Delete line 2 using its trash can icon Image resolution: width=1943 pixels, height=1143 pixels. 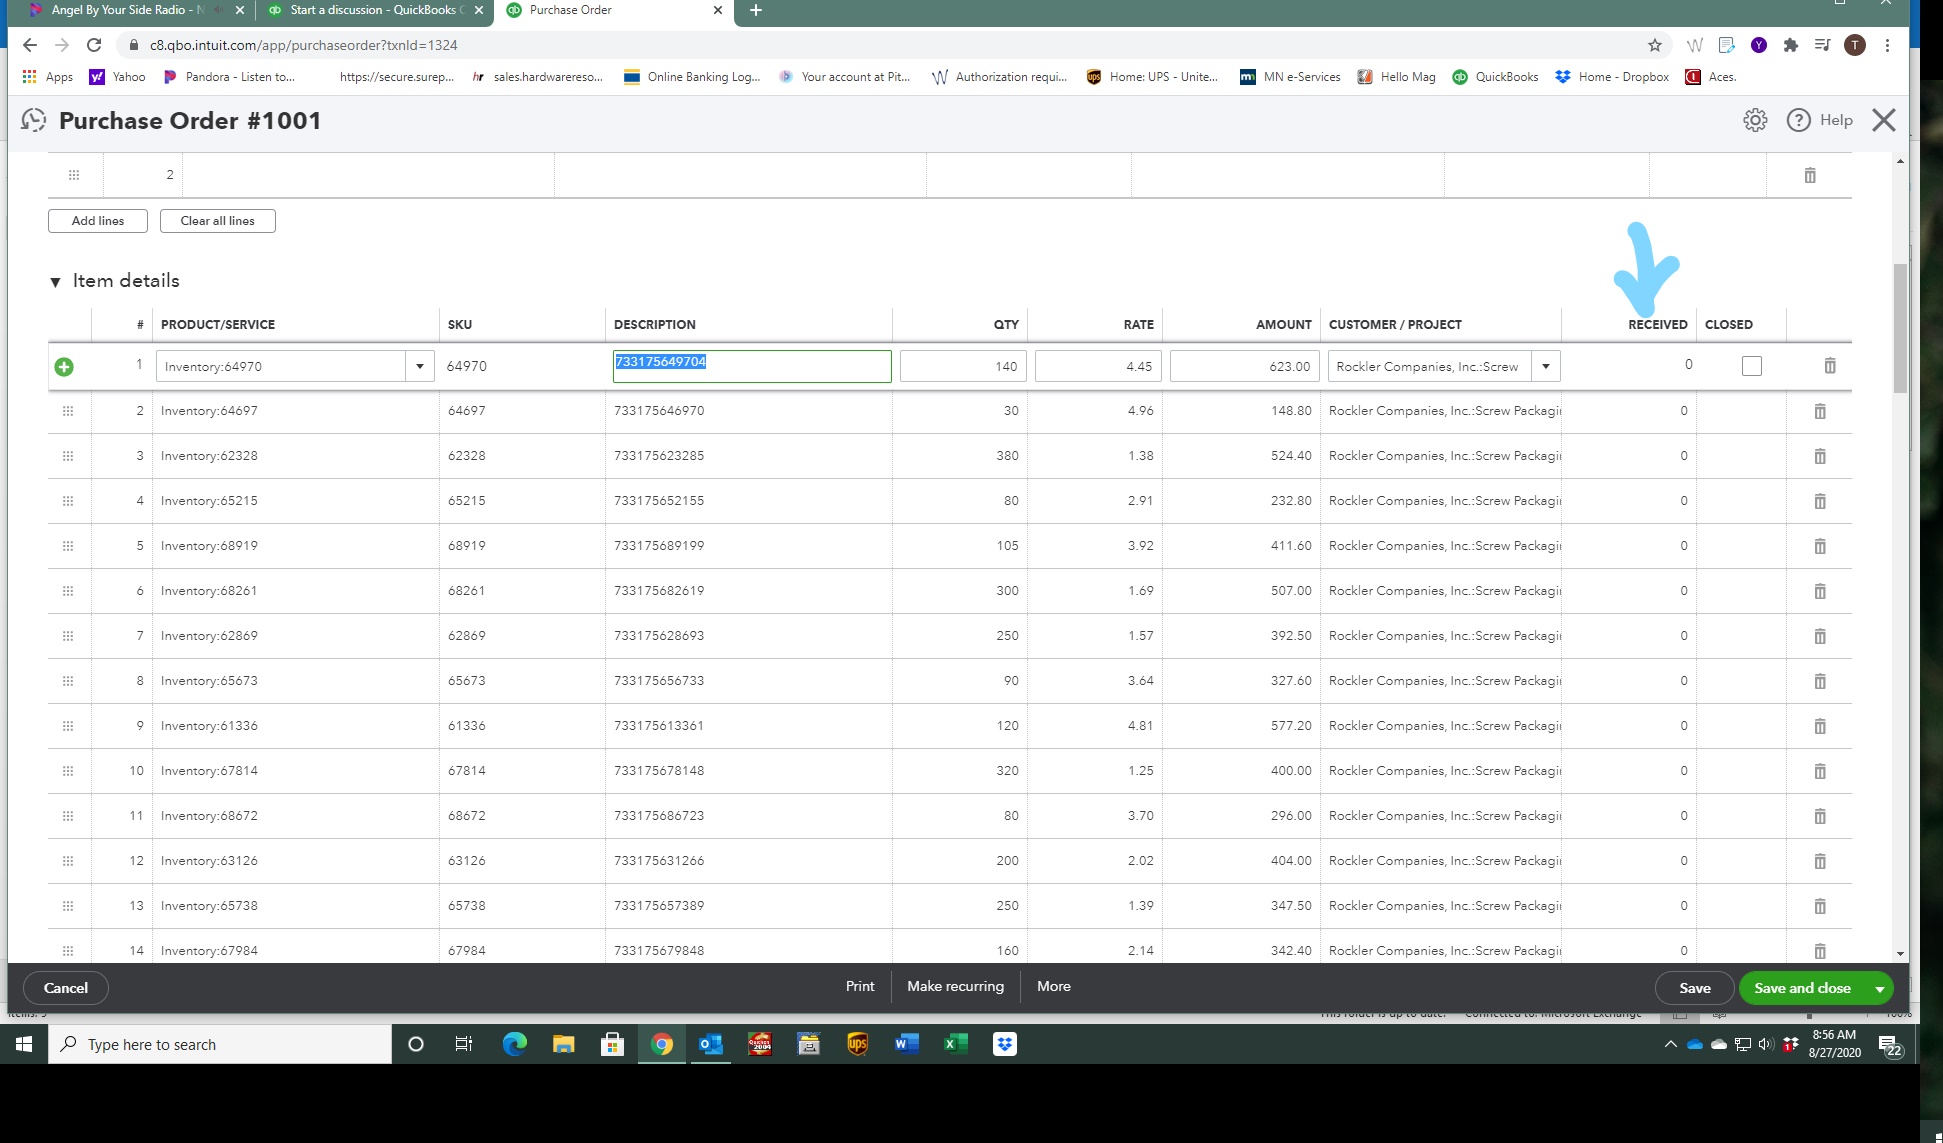tap(1819, 410)
